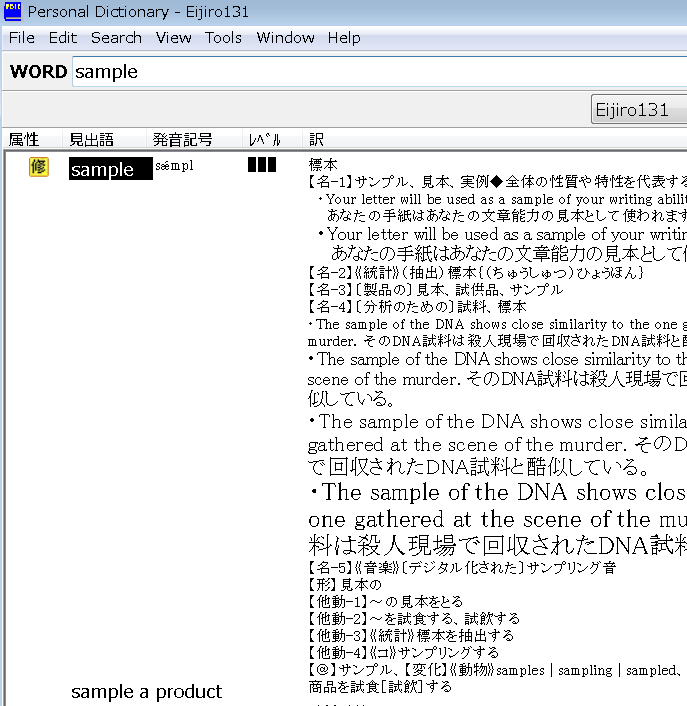Click the Eijiro131 dictionary group button
The image size is (687, 706).
pyautogui.click(x=639, y=109)
